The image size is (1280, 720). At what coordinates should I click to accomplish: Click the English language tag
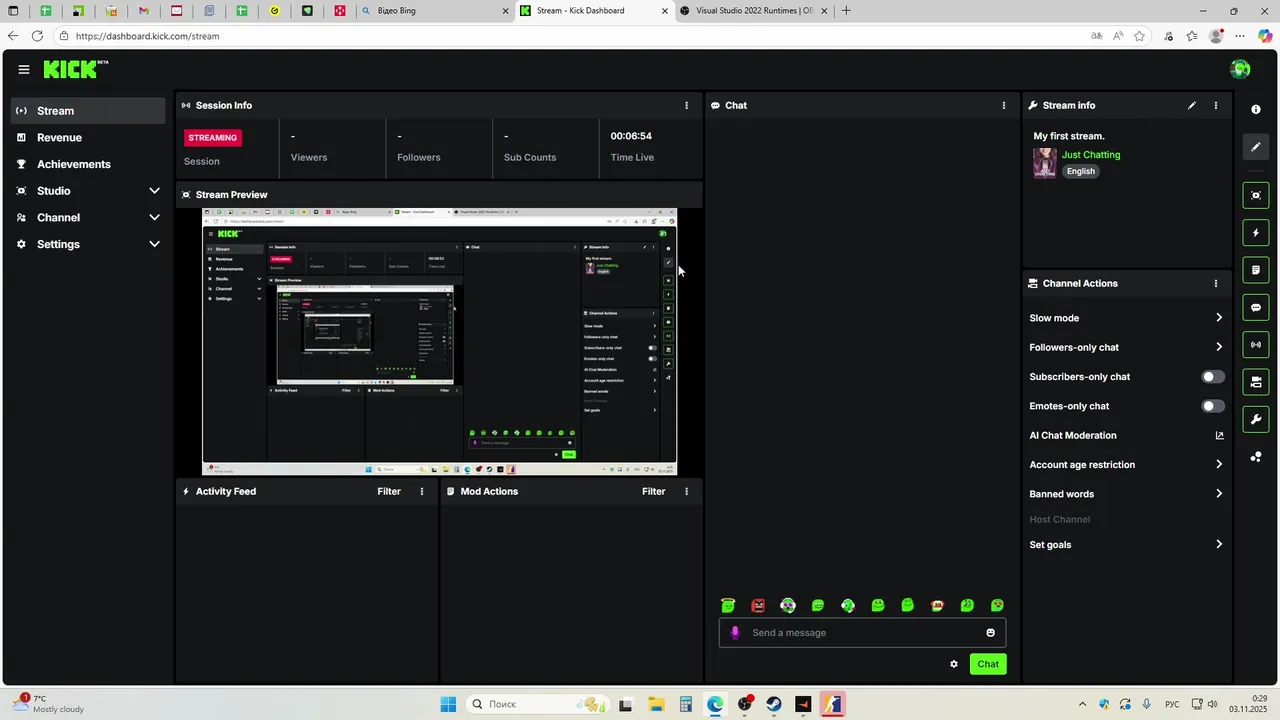(x=1080, y=171)
